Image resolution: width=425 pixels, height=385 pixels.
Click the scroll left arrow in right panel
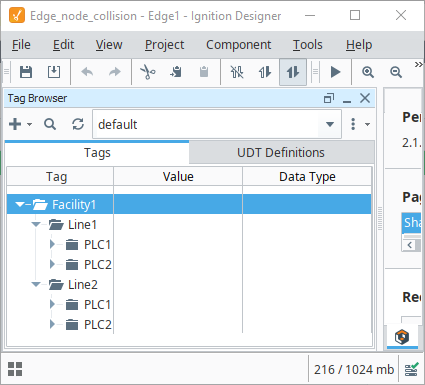[410, 245]
